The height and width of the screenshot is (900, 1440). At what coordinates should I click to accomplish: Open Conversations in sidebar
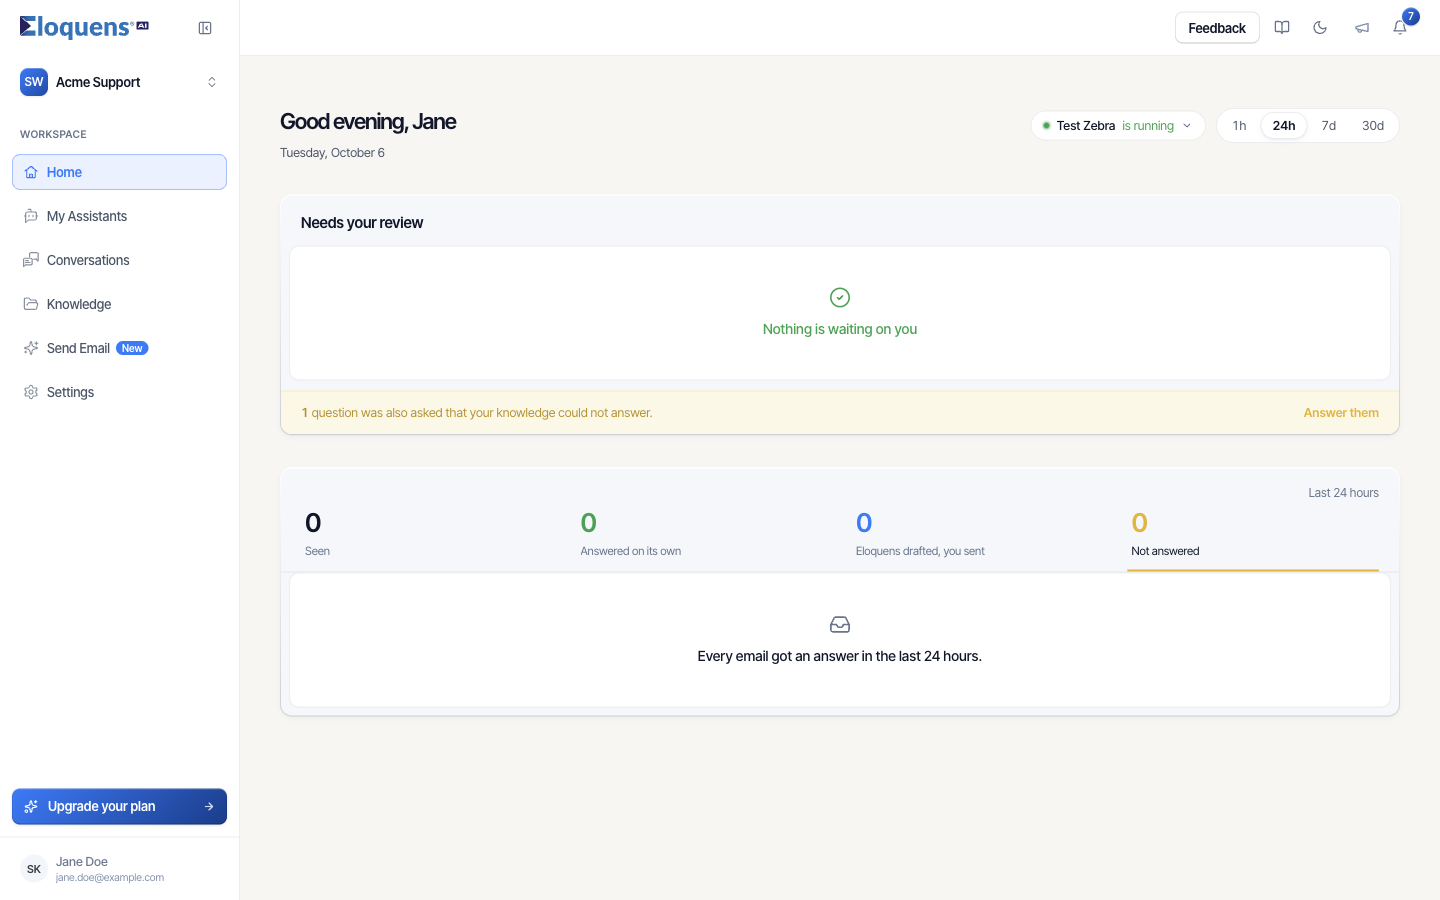pyautogui.click(x=119, y=260)
